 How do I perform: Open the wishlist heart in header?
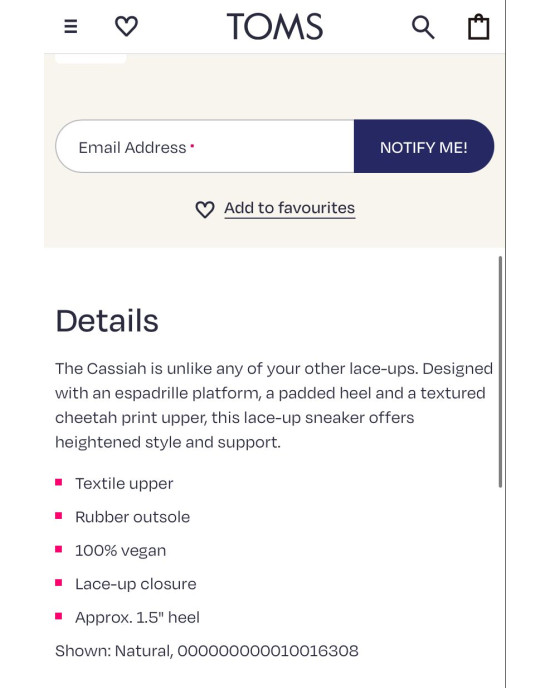[126, 26]
